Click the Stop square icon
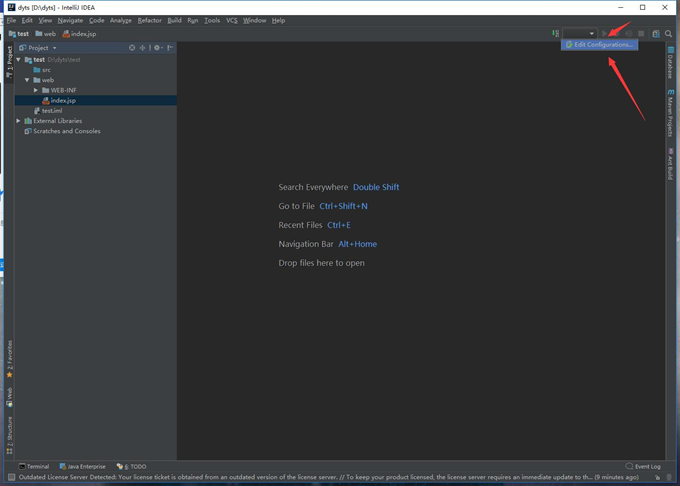Image resolution: width=680 pixels, height=486 pixels. coord(641,33)
